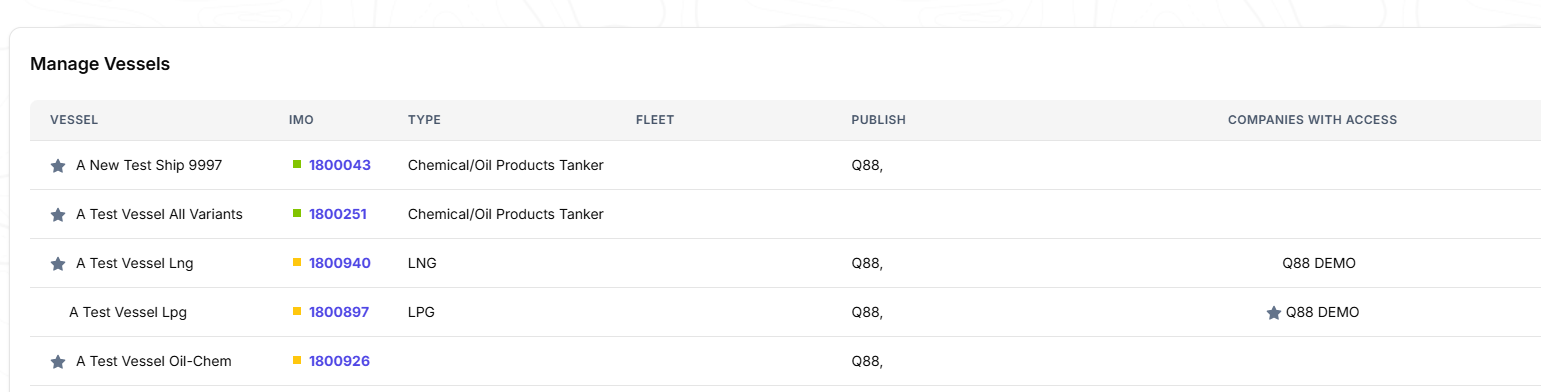Click star icon beside A New Test Ship 9997
Screen dimensions: 1541x392
point(58,166)
